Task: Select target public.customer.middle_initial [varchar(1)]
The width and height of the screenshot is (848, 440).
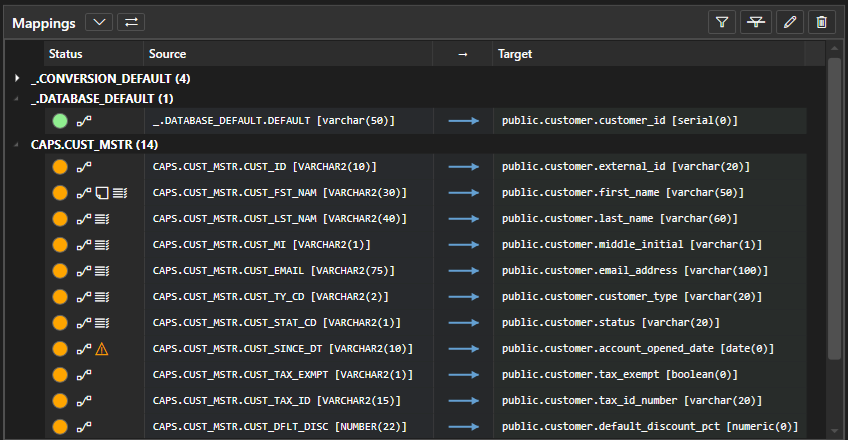Action: (632, 245)
